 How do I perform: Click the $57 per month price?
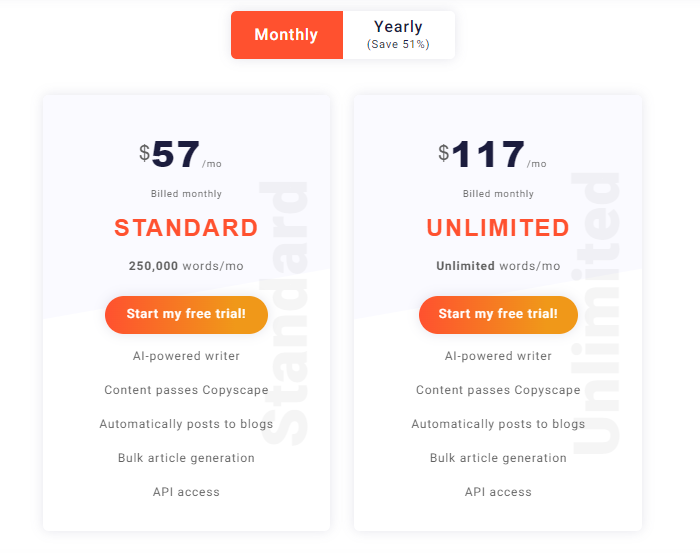[180, 154]
